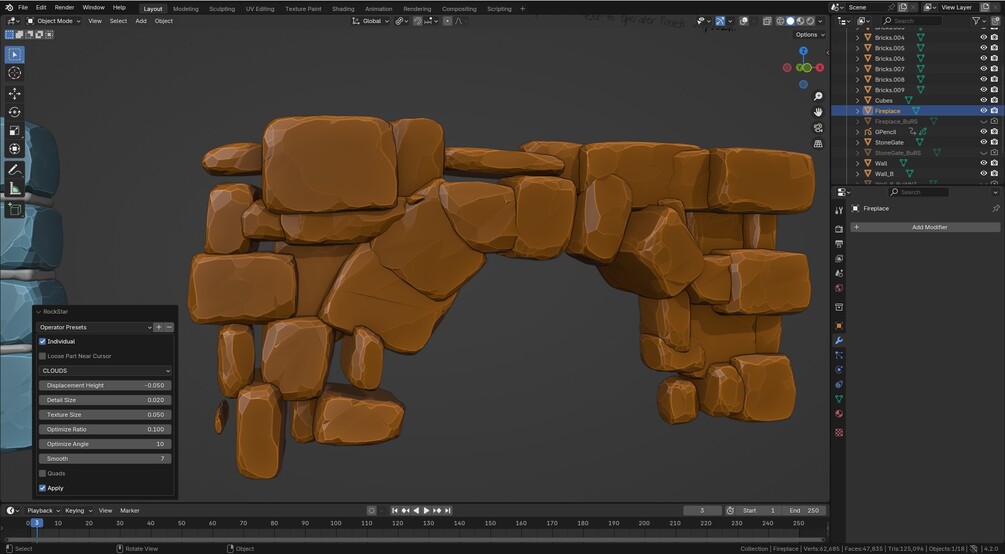Viewport: 1005px width, 554px height.
Task: Toggle the camera view icon in viewport
Action: point(818,128)
